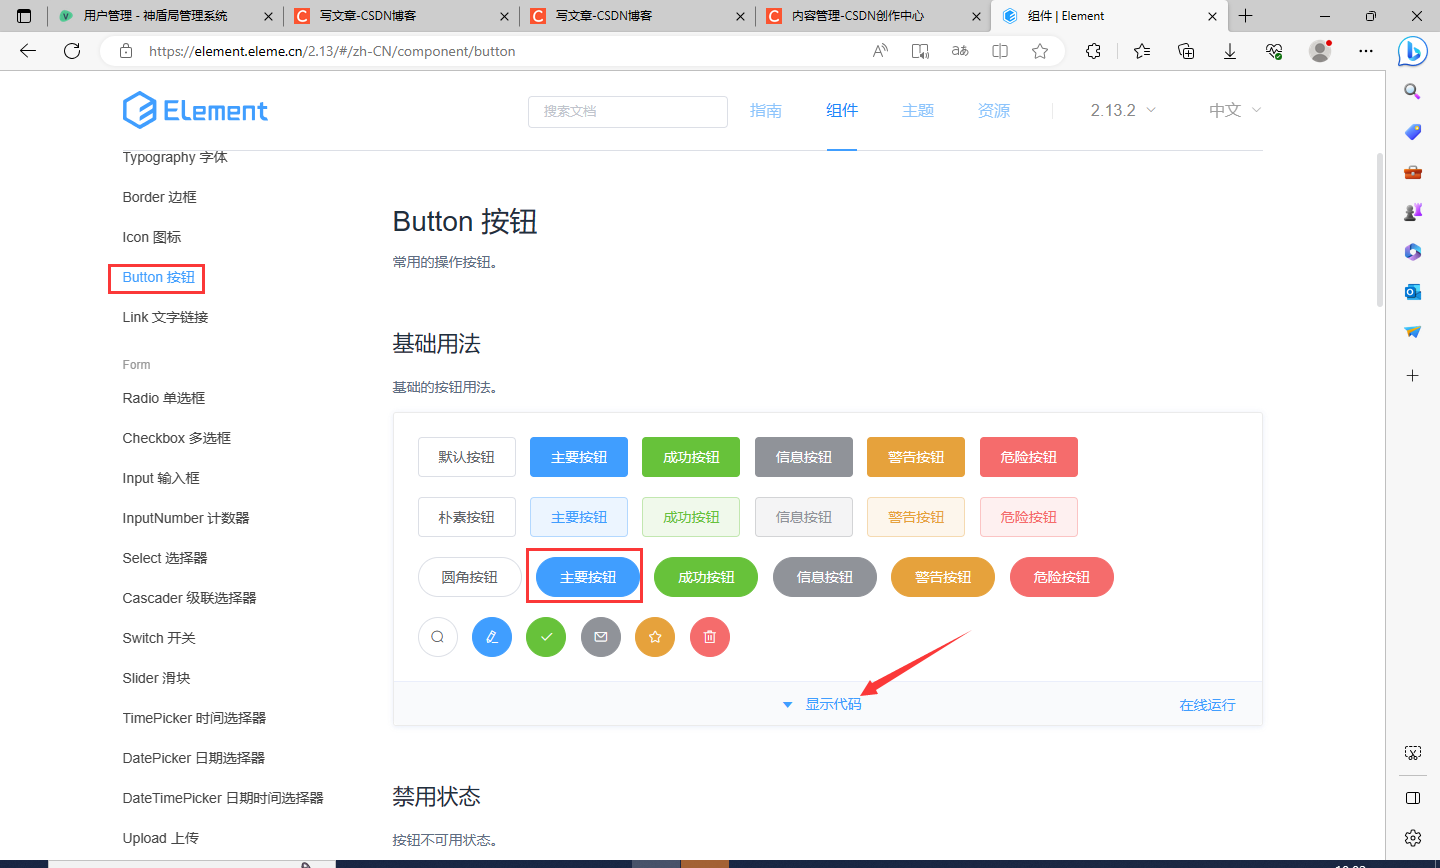Click the 朴素按钮 button

467,517
